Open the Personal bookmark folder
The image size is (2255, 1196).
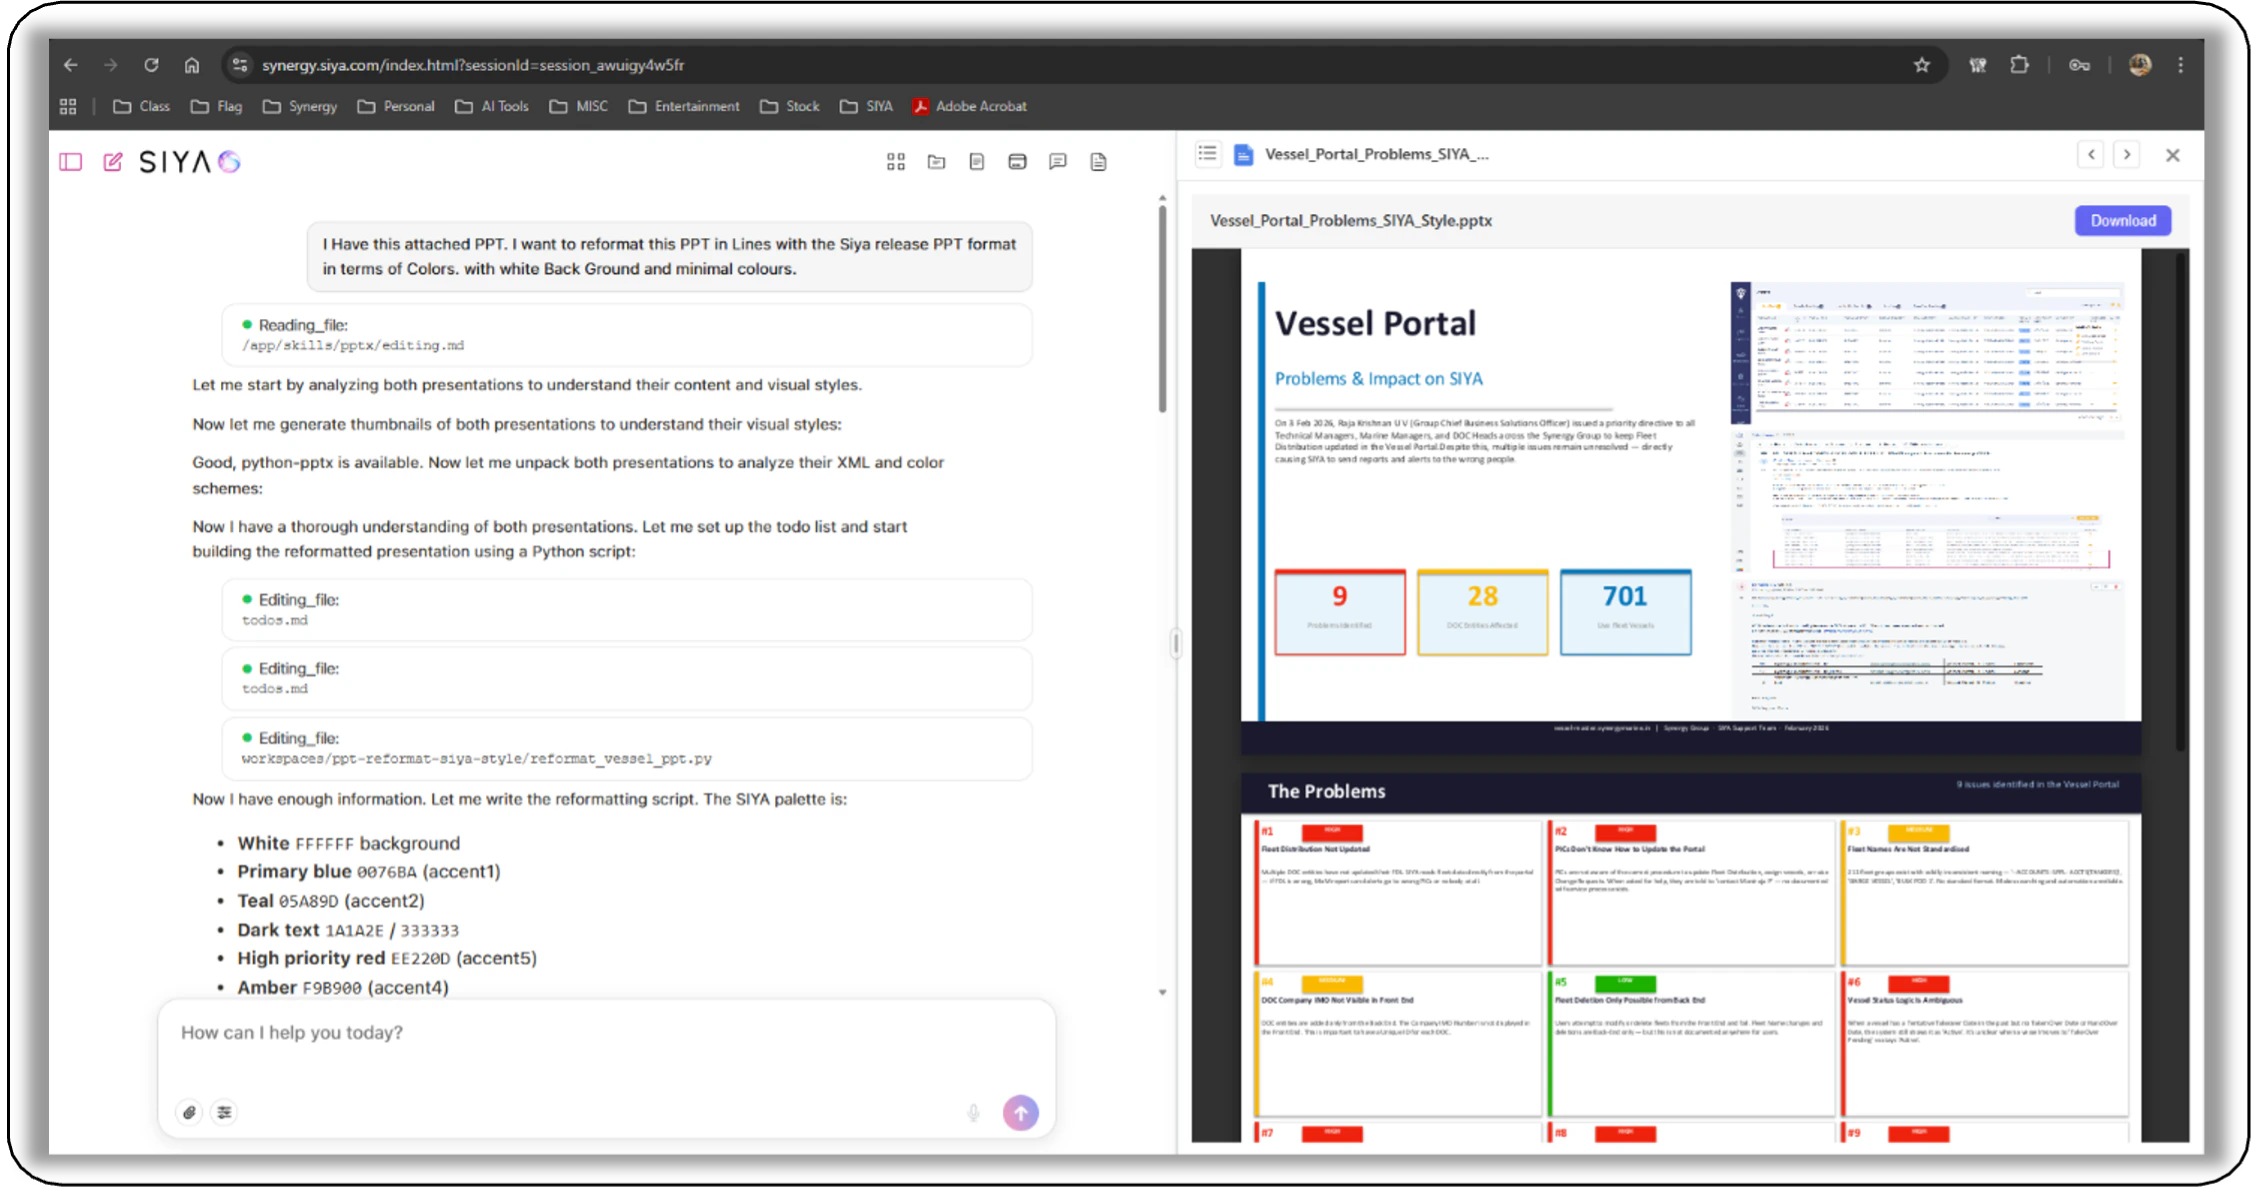click(x=396, y=106)
